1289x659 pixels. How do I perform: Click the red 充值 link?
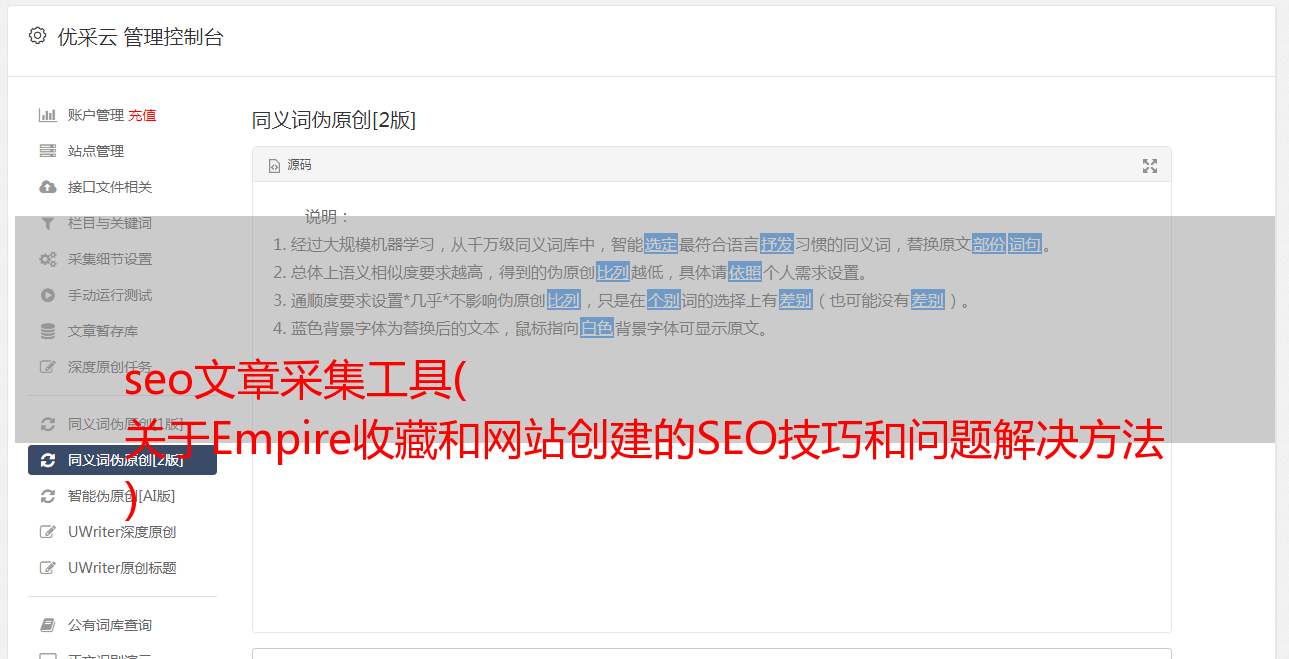[x=142, y=115]
